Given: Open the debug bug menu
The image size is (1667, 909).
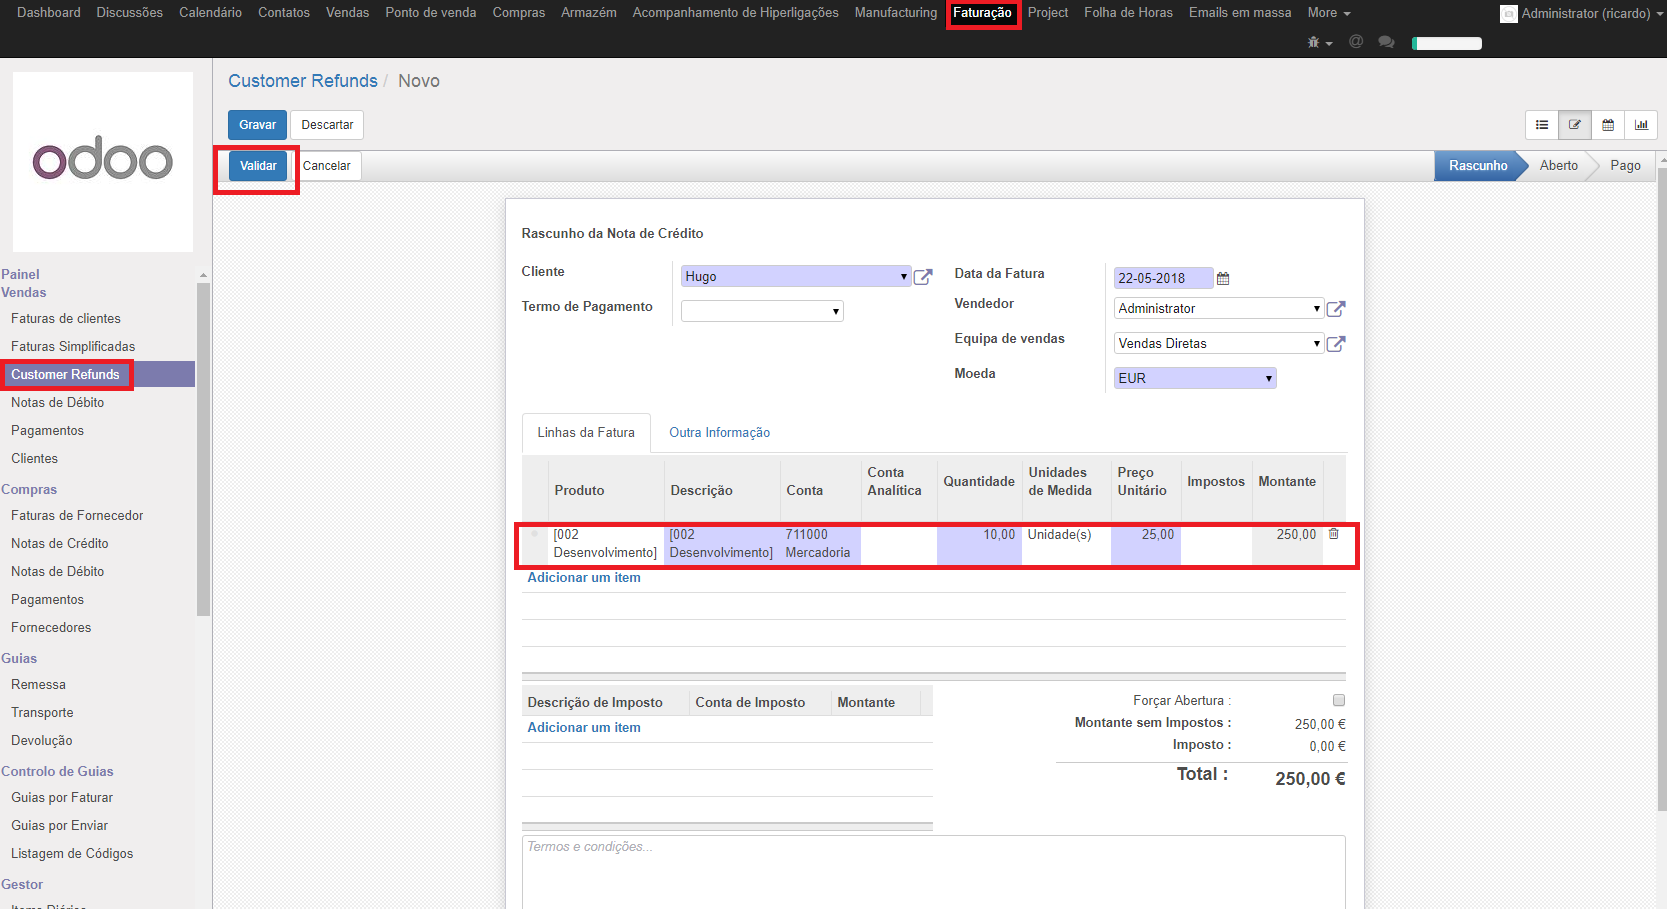Looking at the screenshot, I should pos(1319,43).
